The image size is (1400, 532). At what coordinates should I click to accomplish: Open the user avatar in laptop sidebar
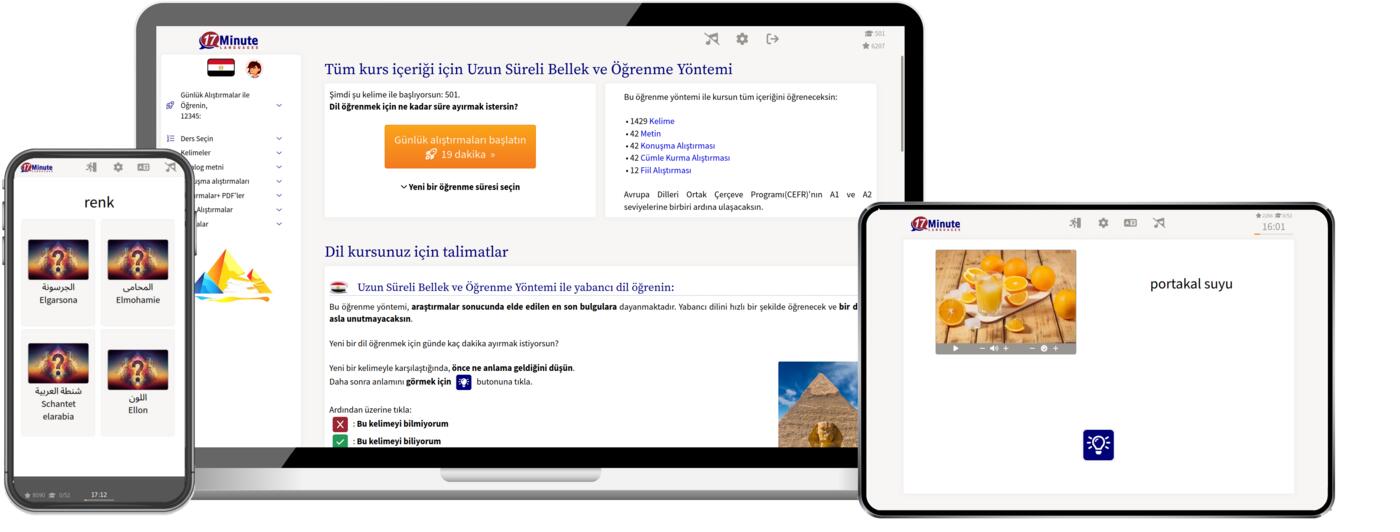point(254,69)
